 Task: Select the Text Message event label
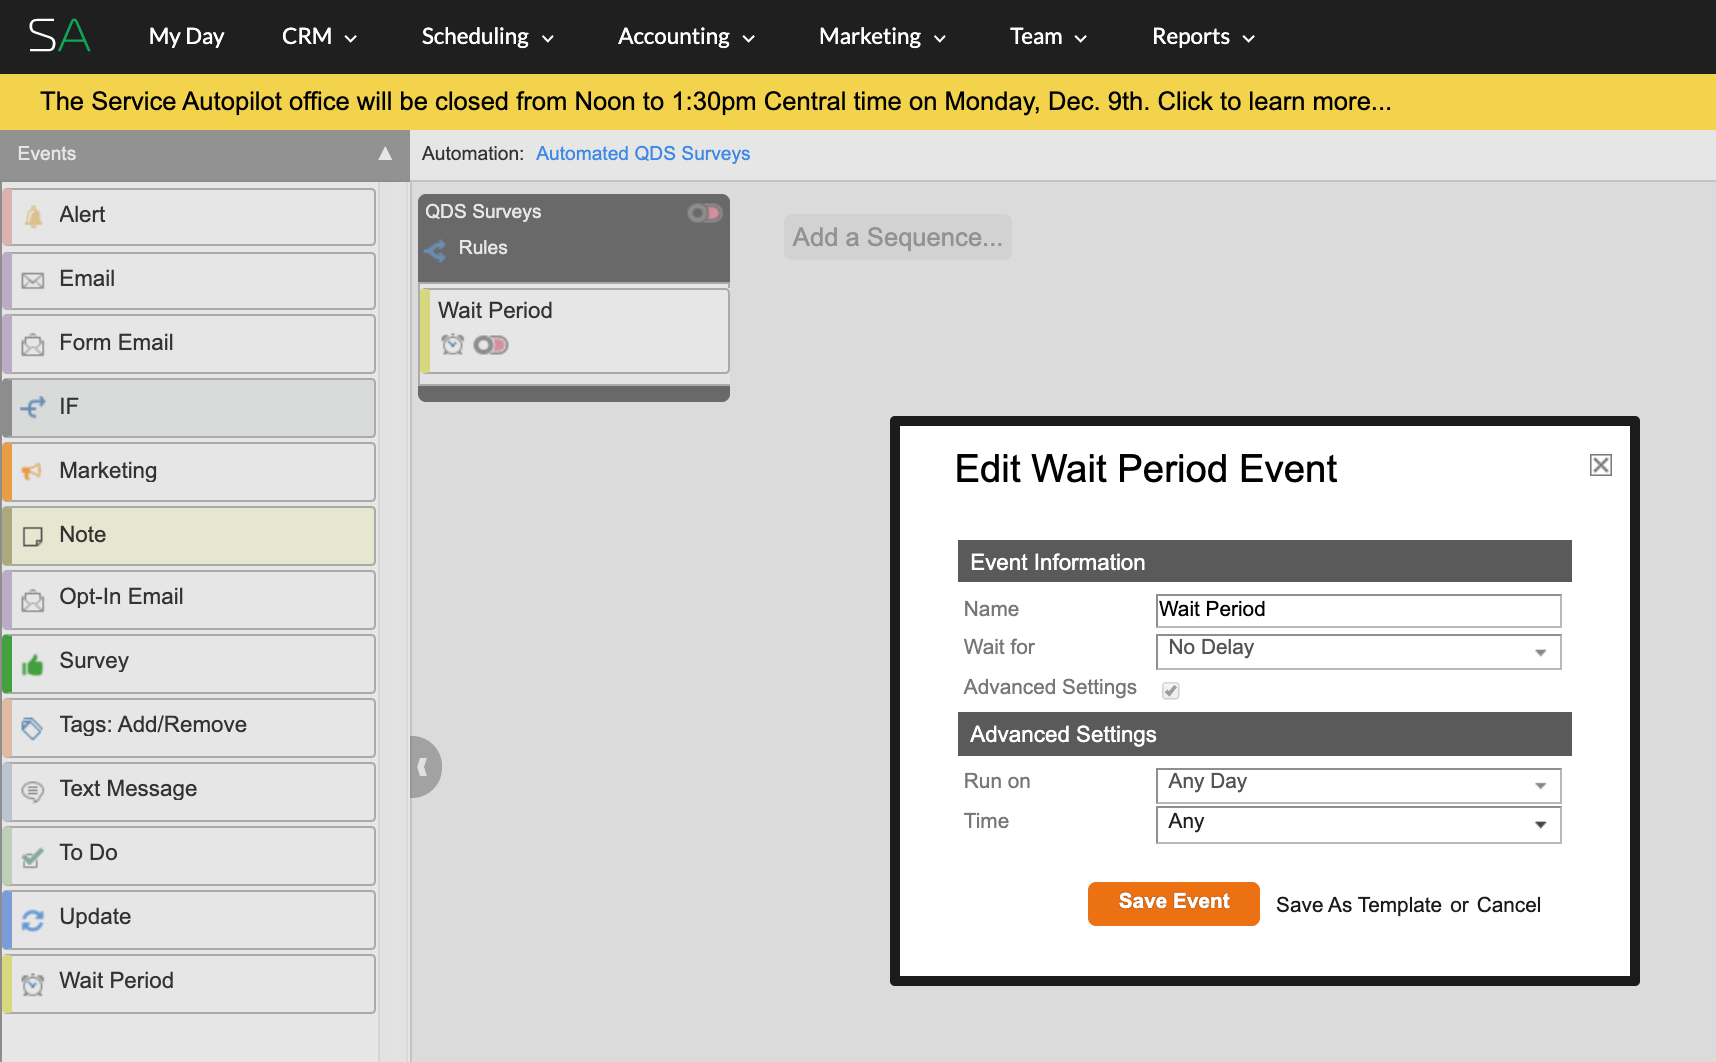click(x=128, y=789)
